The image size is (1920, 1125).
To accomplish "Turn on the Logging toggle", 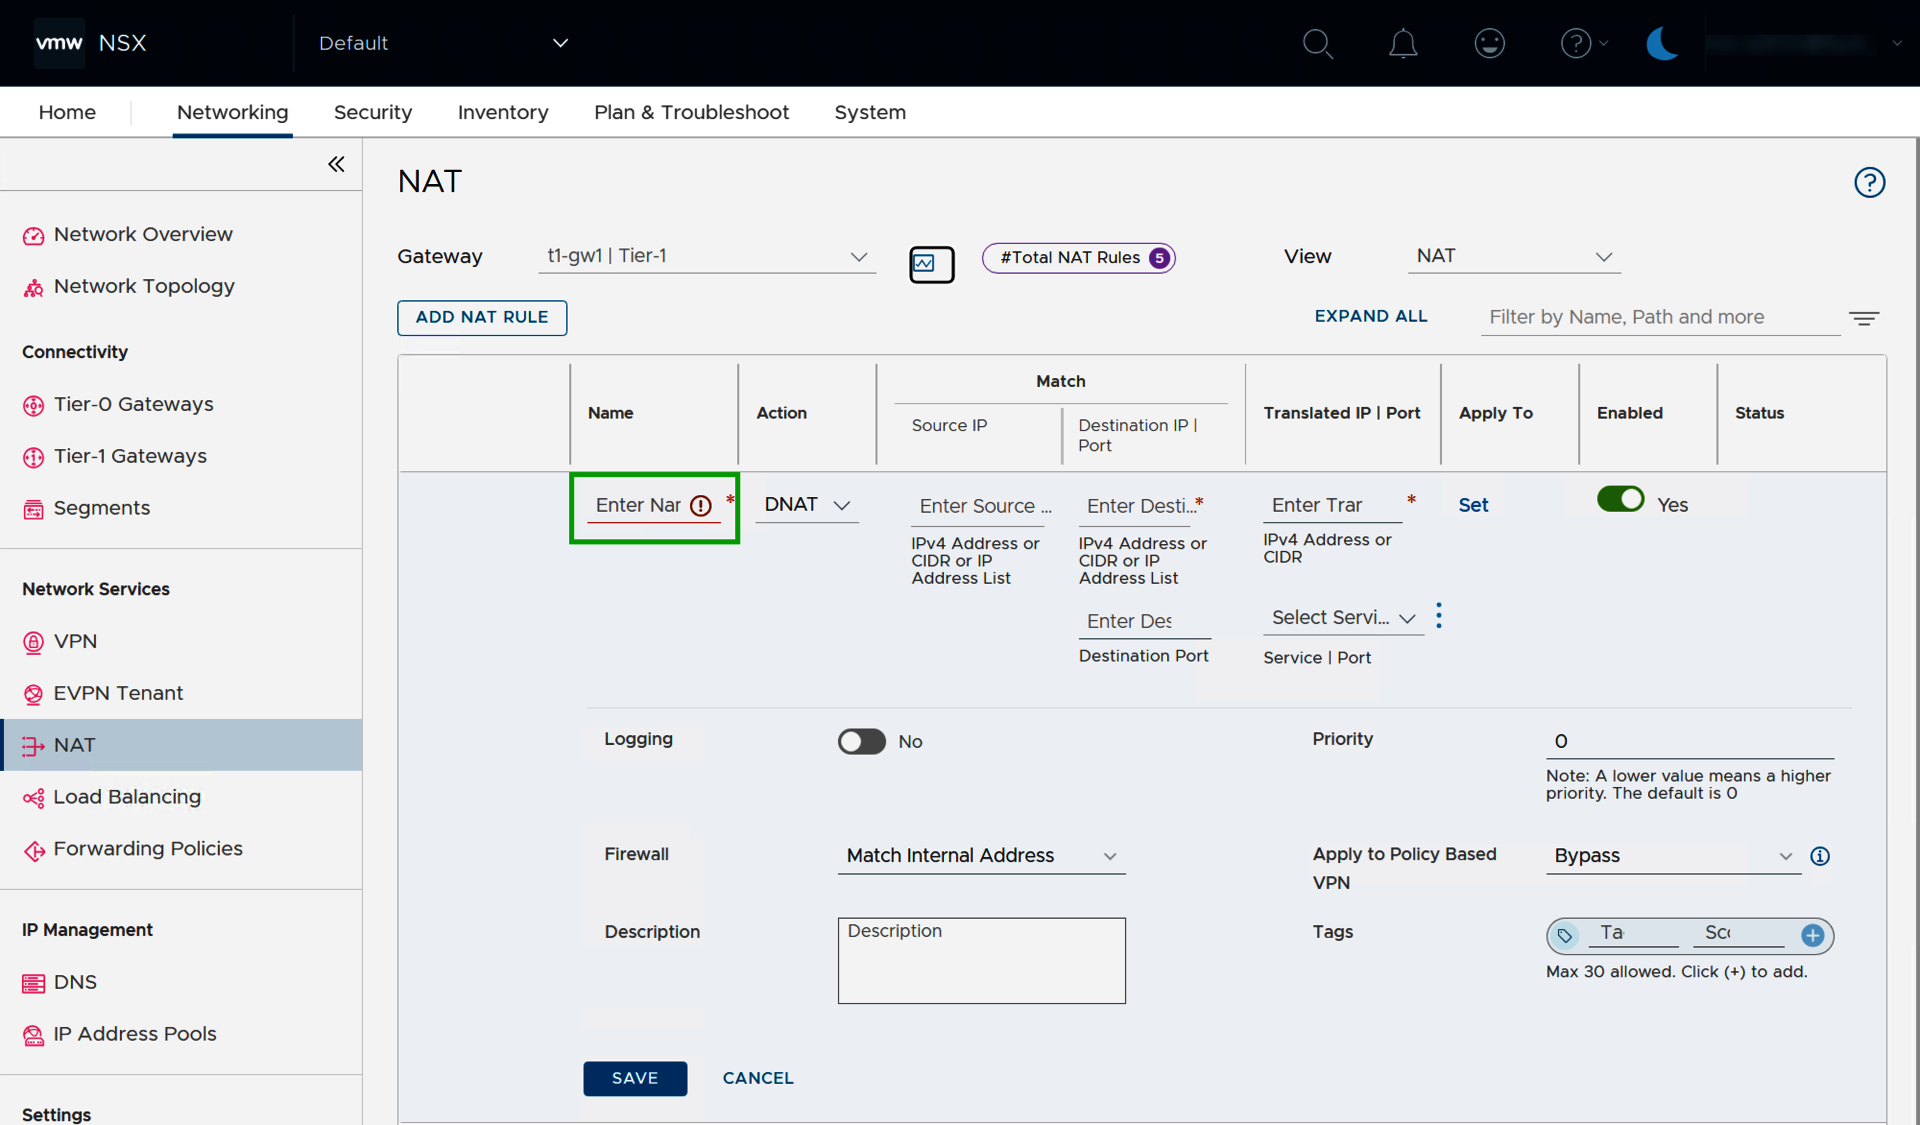I will [x=861, y=741].
